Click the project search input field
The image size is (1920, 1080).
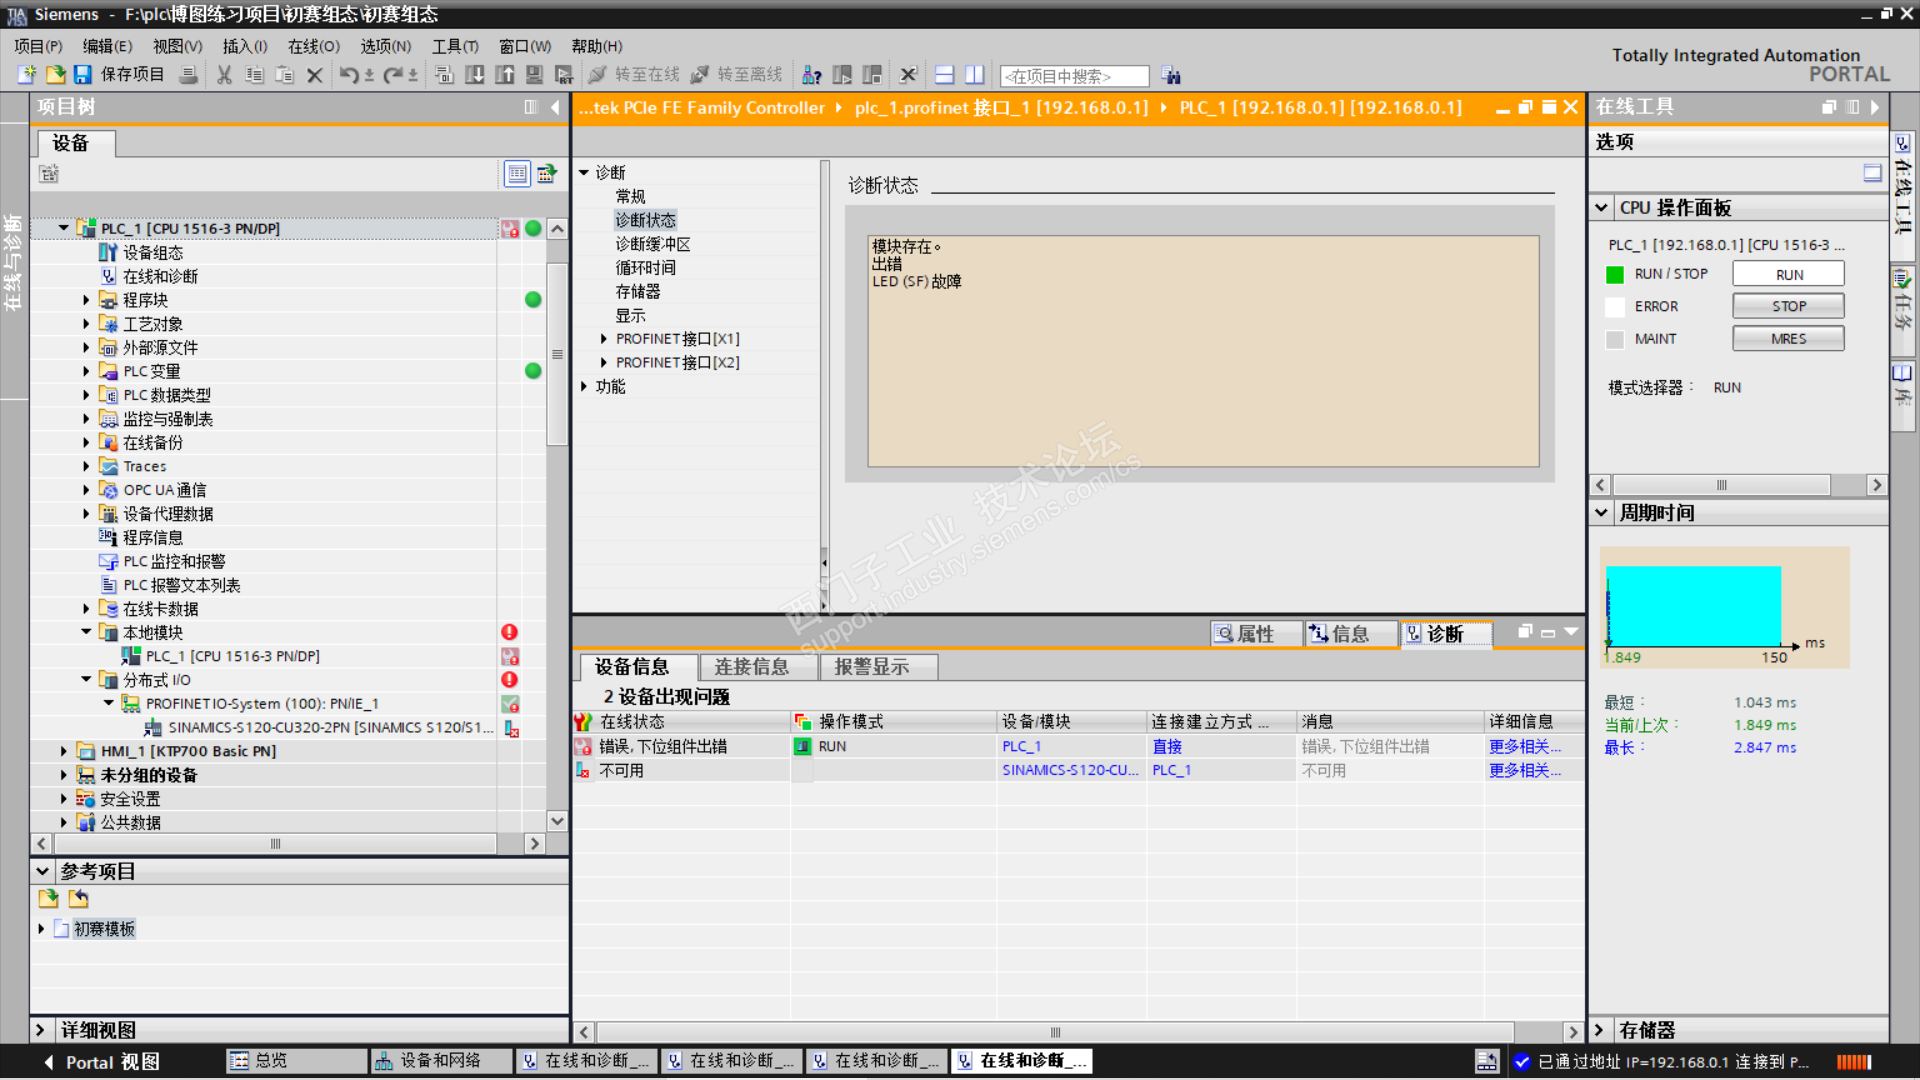1073,76
